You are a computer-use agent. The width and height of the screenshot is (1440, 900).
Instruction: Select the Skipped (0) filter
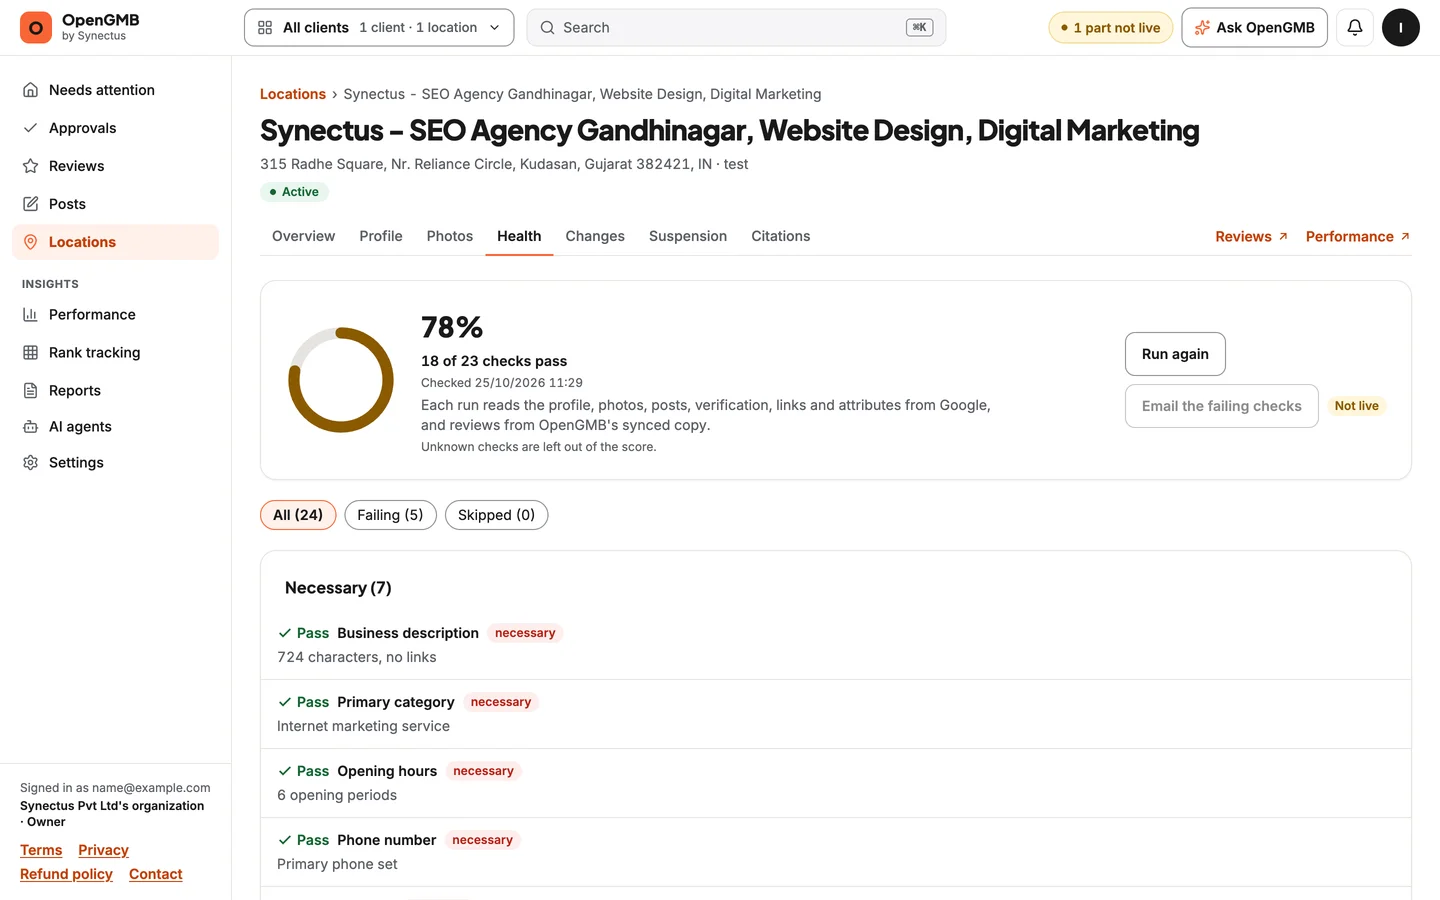[x=496, y=515]
